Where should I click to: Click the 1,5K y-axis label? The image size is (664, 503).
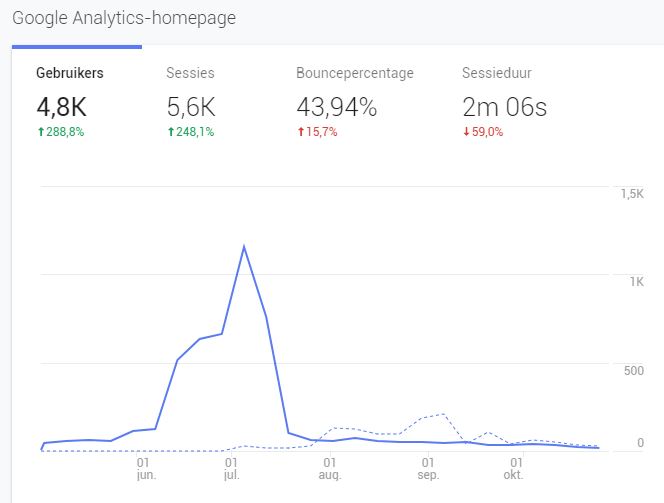[632, 194]
